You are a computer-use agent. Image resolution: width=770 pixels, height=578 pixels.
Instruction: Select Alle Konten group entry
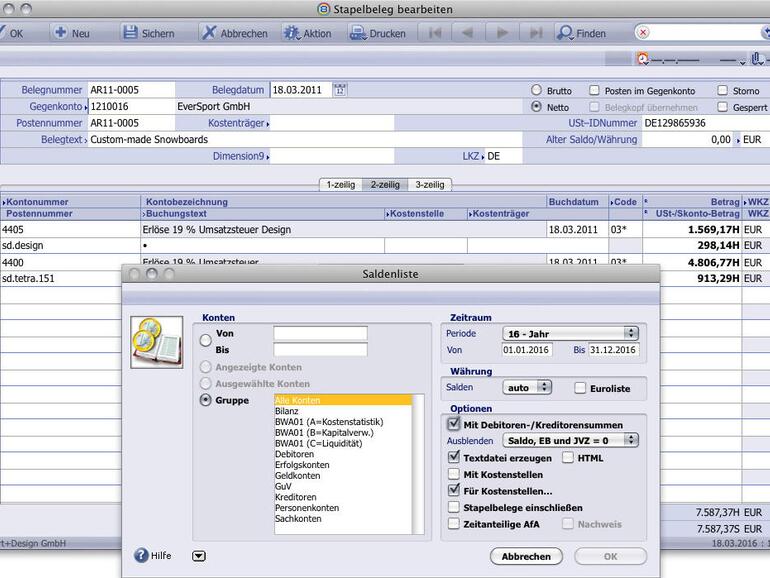pos(343,400)
